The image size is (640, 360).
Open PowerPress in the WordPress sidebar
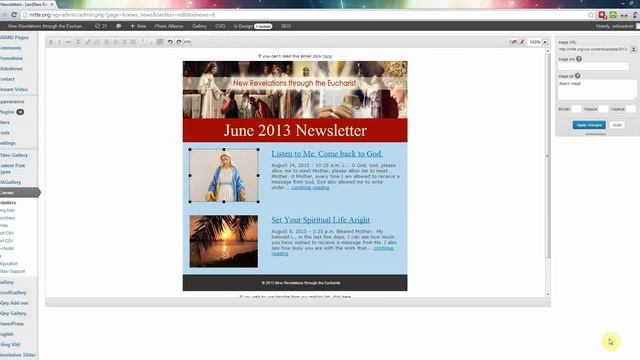[x=12, y=324]
